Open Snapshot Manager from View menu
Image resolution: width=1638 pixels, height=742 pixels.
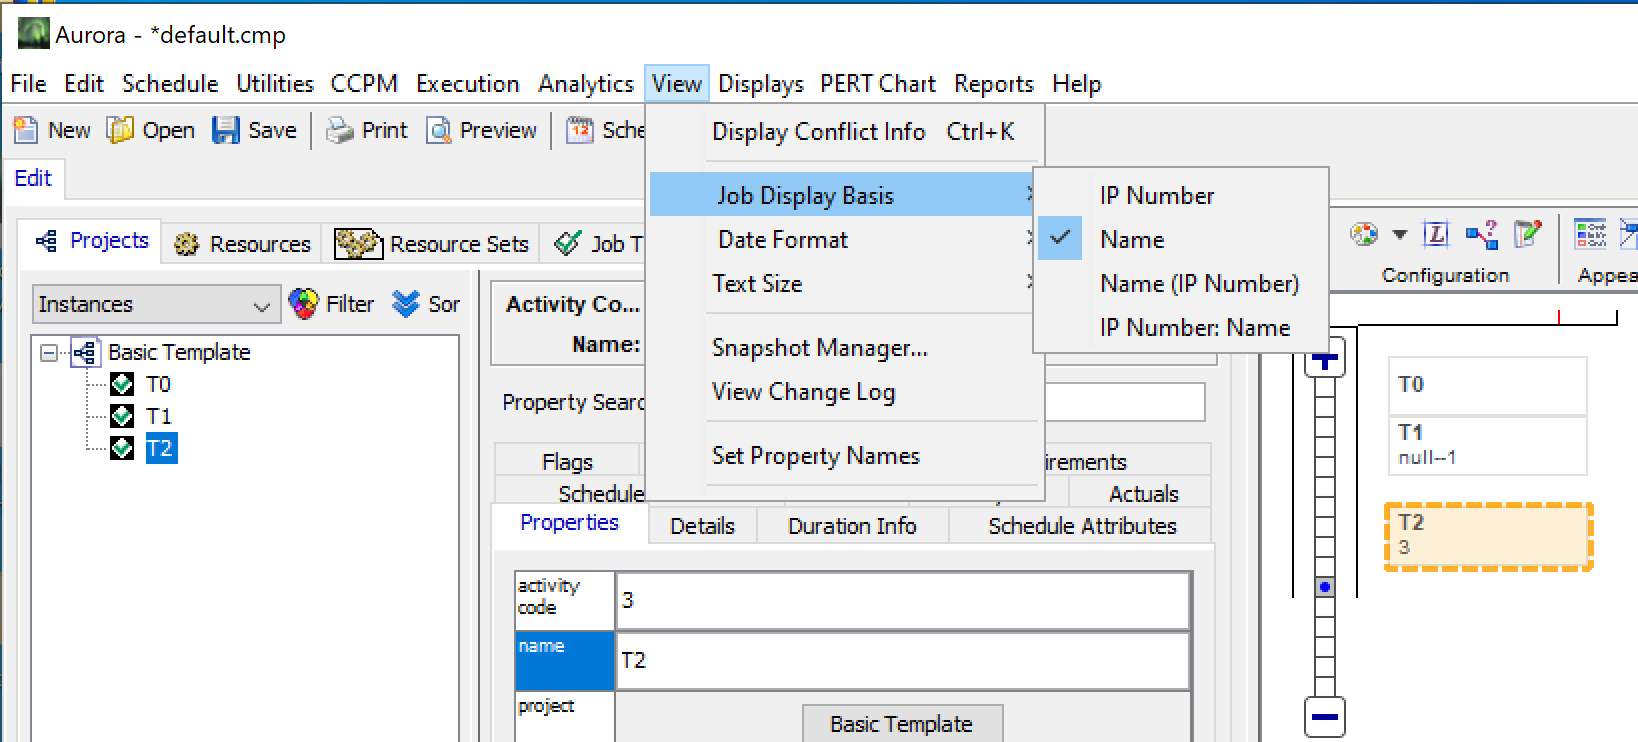click(x=819, y=348)
